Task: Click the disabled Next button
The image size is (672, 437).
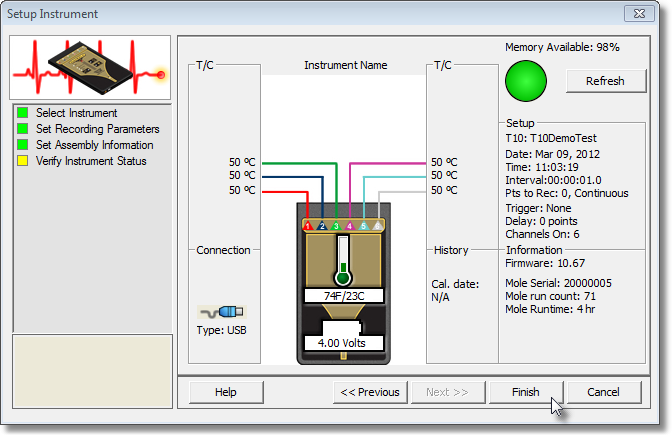Action: 447,392
